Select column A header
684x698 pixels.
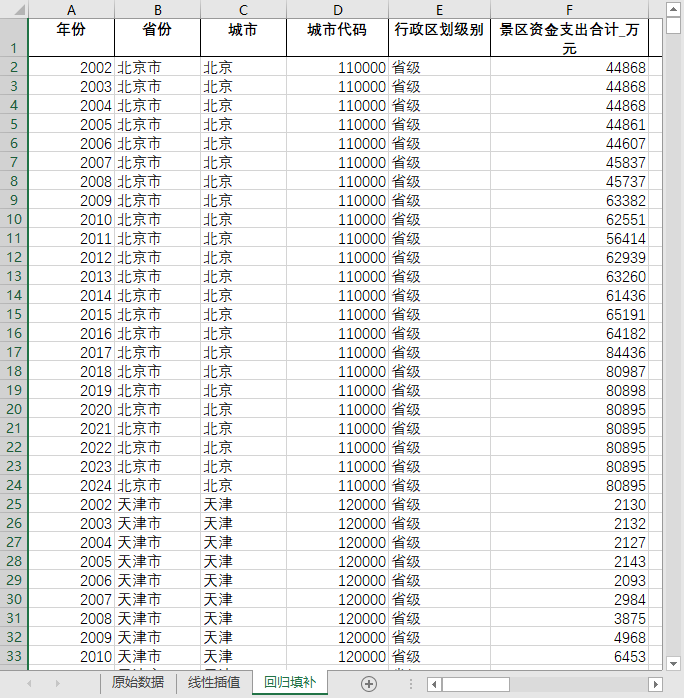click(x=71, y=9)
